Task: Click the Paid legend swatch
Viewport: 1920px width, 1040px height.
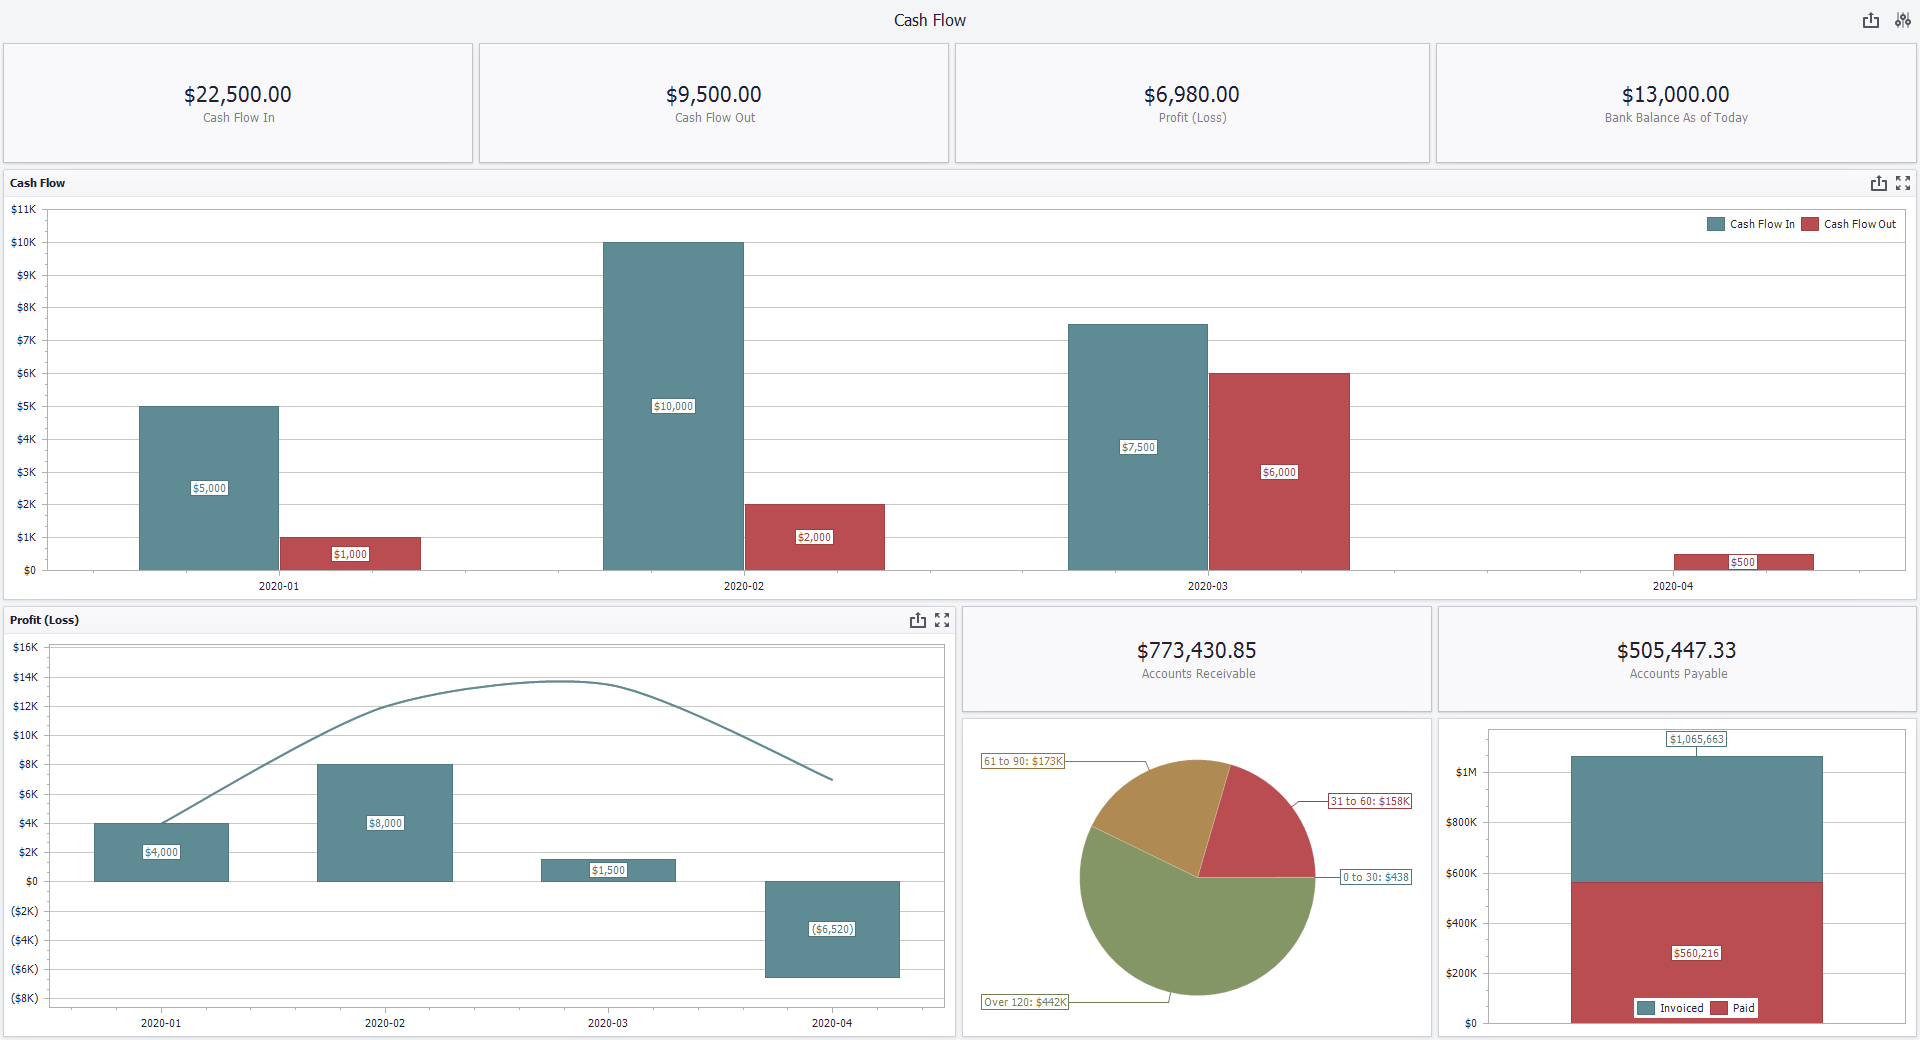Action: click(x=1719, y=1008)
